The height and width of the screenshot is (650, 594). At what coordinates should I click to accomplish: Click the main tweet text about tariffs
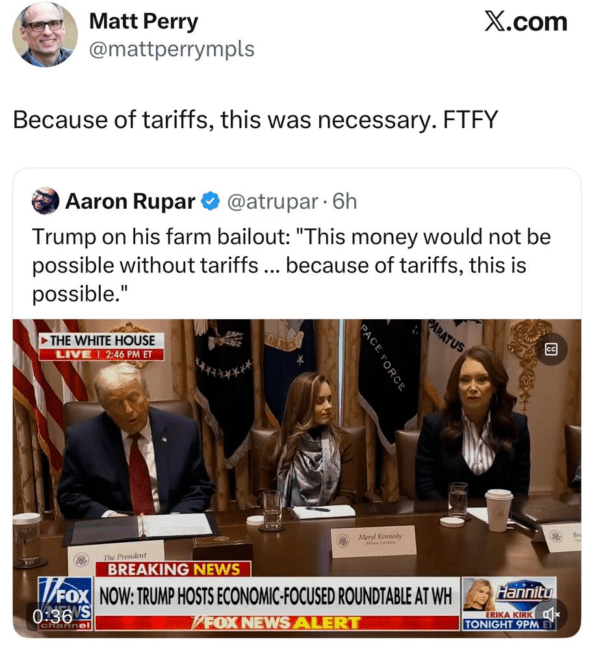pyautogui.click(x=255, y=120)
